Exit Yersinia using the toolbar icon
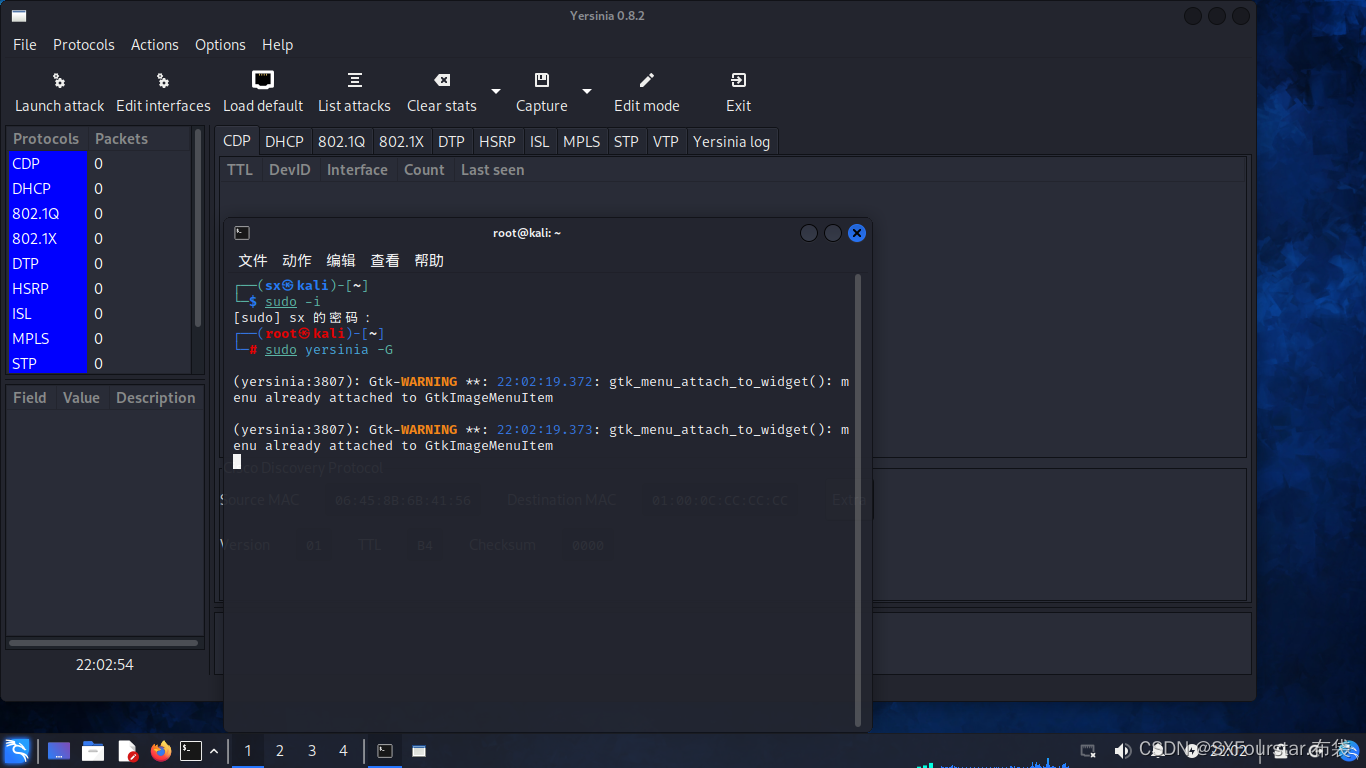 737,92
